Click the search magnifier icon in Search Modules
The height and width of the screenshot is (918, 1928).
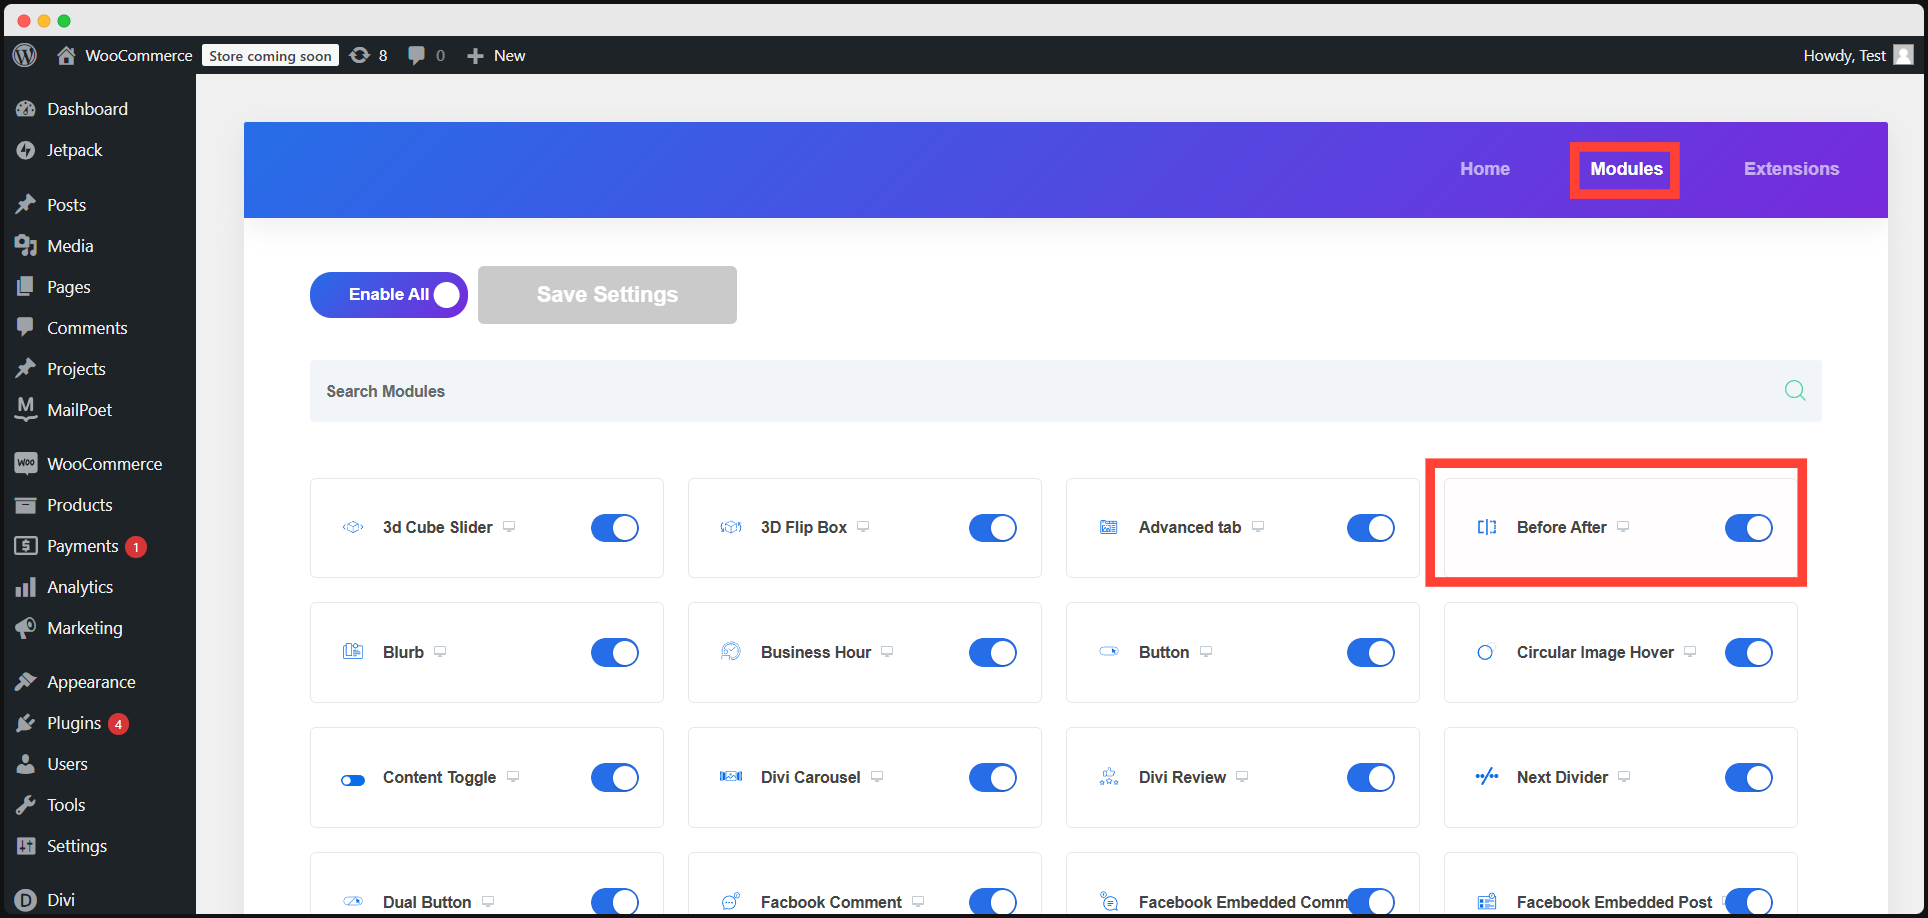1795,390
